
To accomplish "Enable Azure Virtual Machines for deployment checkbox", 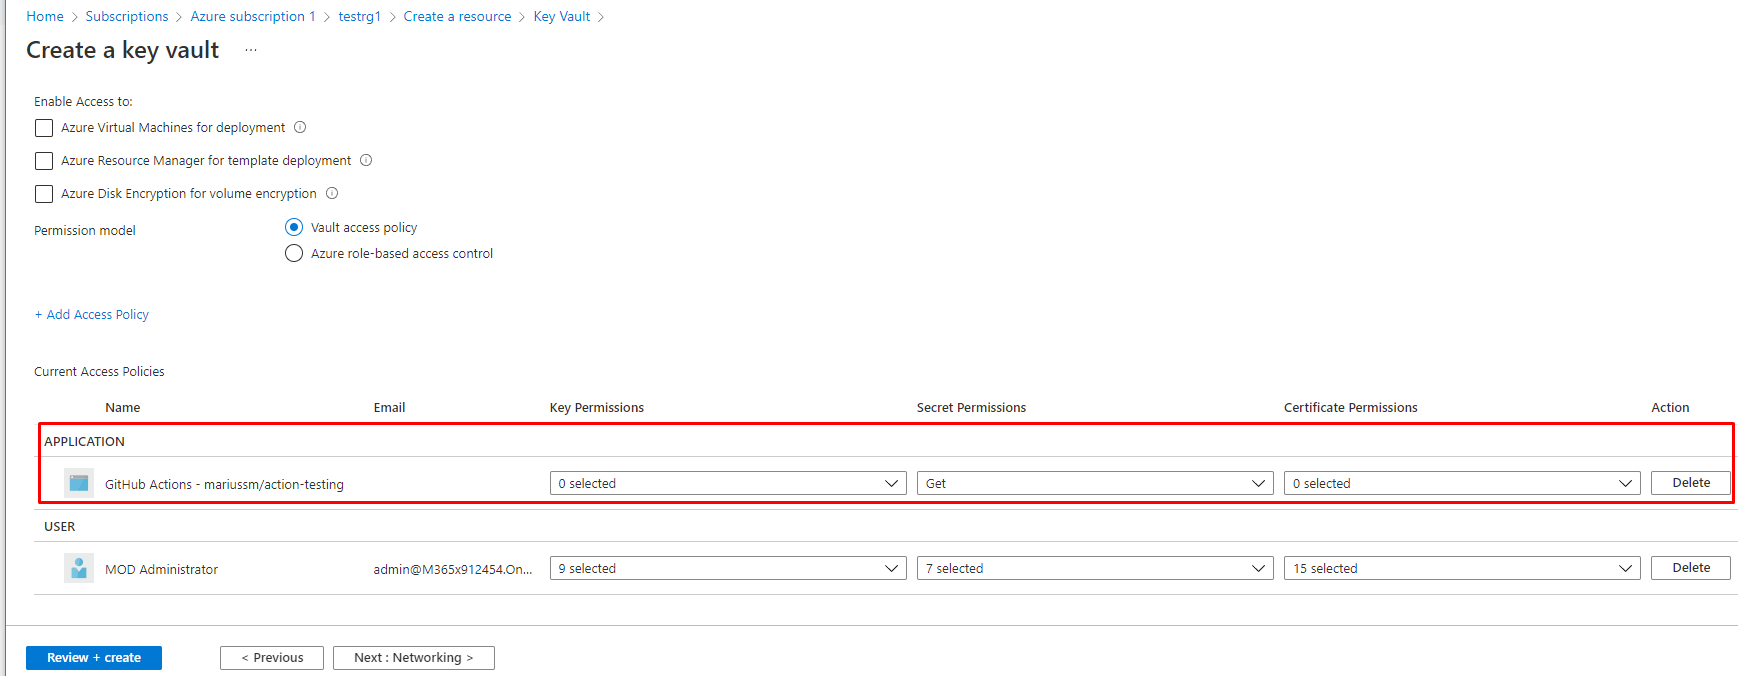I will tap(44, 128).
